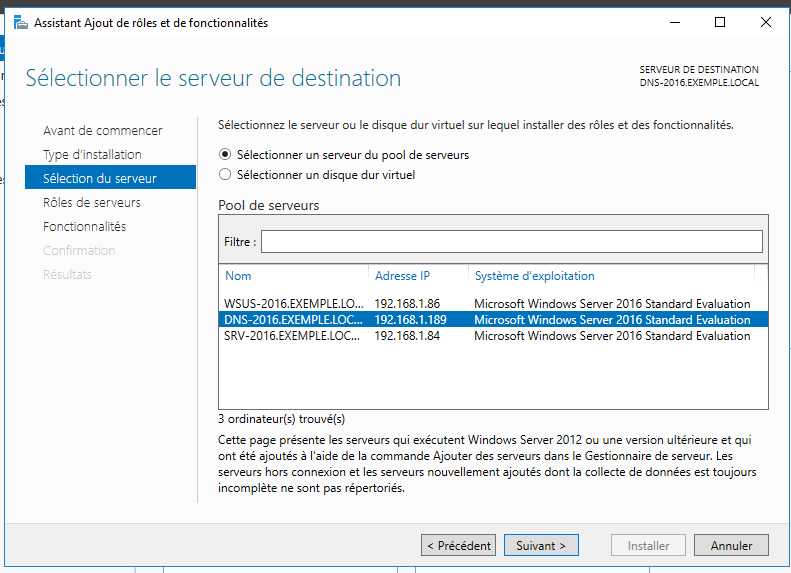Select the DNS-2016.EXEMPLE.LOCAL server row
The width and height of the screenshot is (791, 573).
[493, 320]
